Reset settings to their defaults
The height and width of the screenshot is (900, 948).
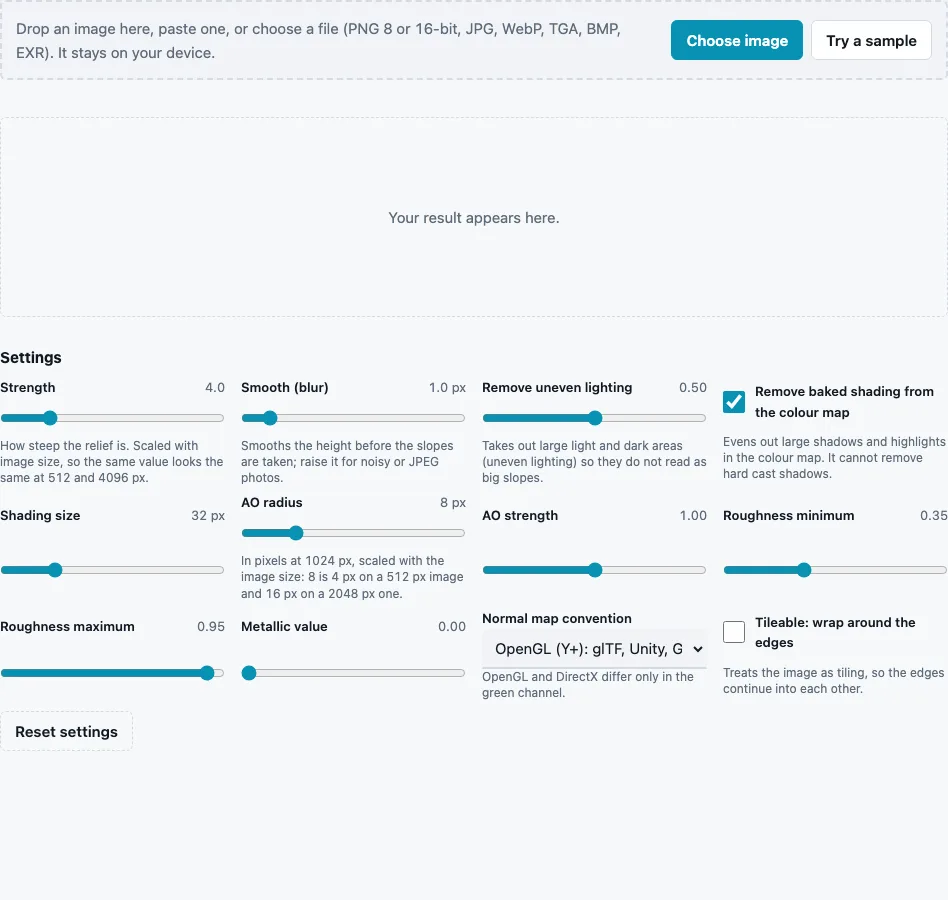67,731
